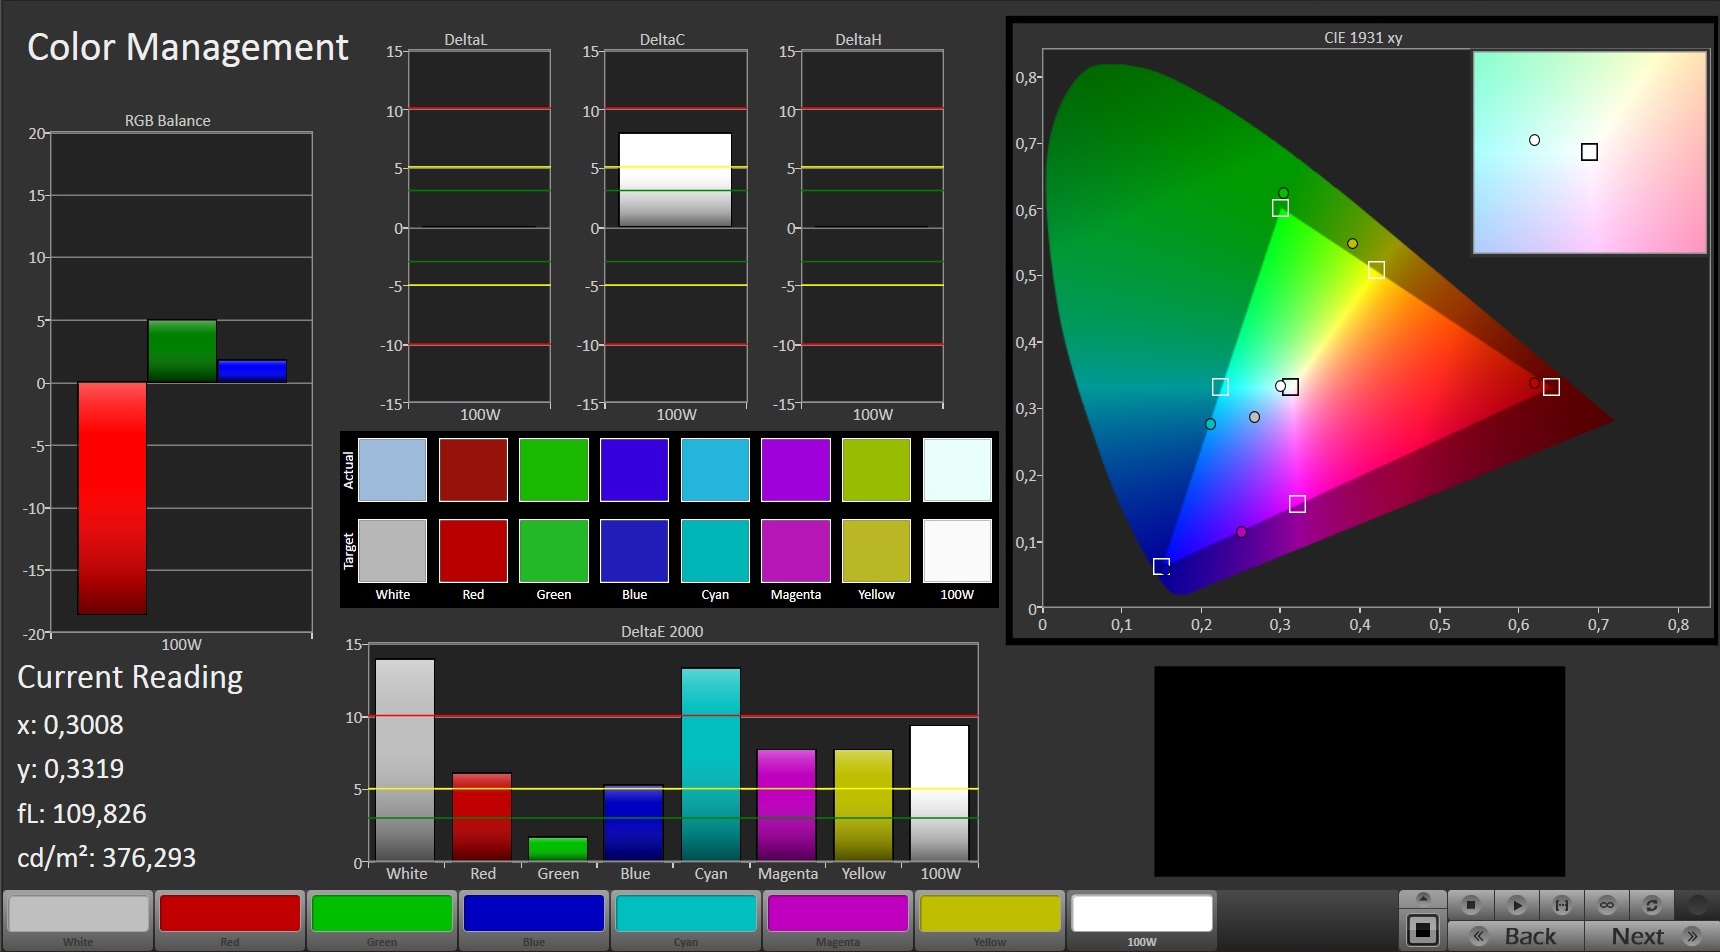Expand the panel with the small up-arrow

coord(1423,898)
